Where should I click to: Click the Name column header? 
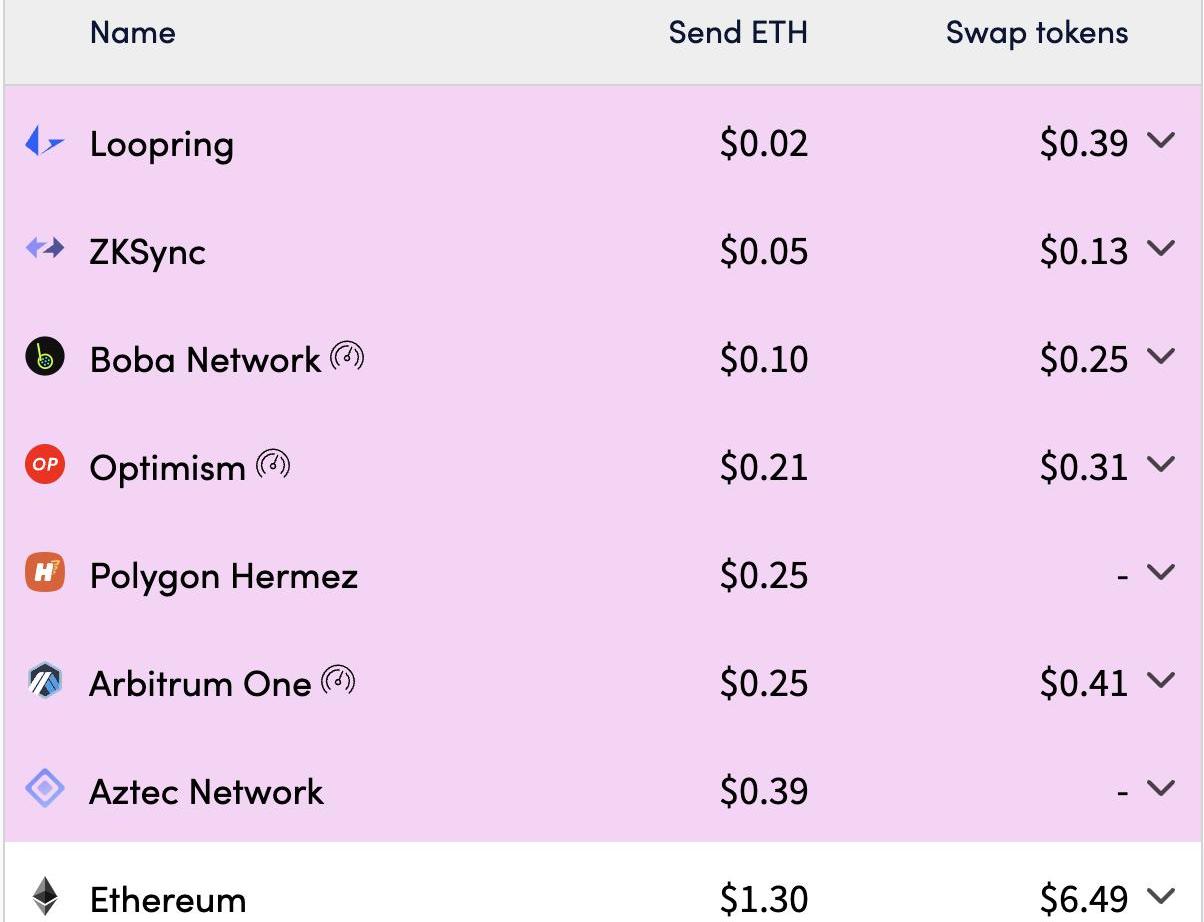click(x=132, y=33)
